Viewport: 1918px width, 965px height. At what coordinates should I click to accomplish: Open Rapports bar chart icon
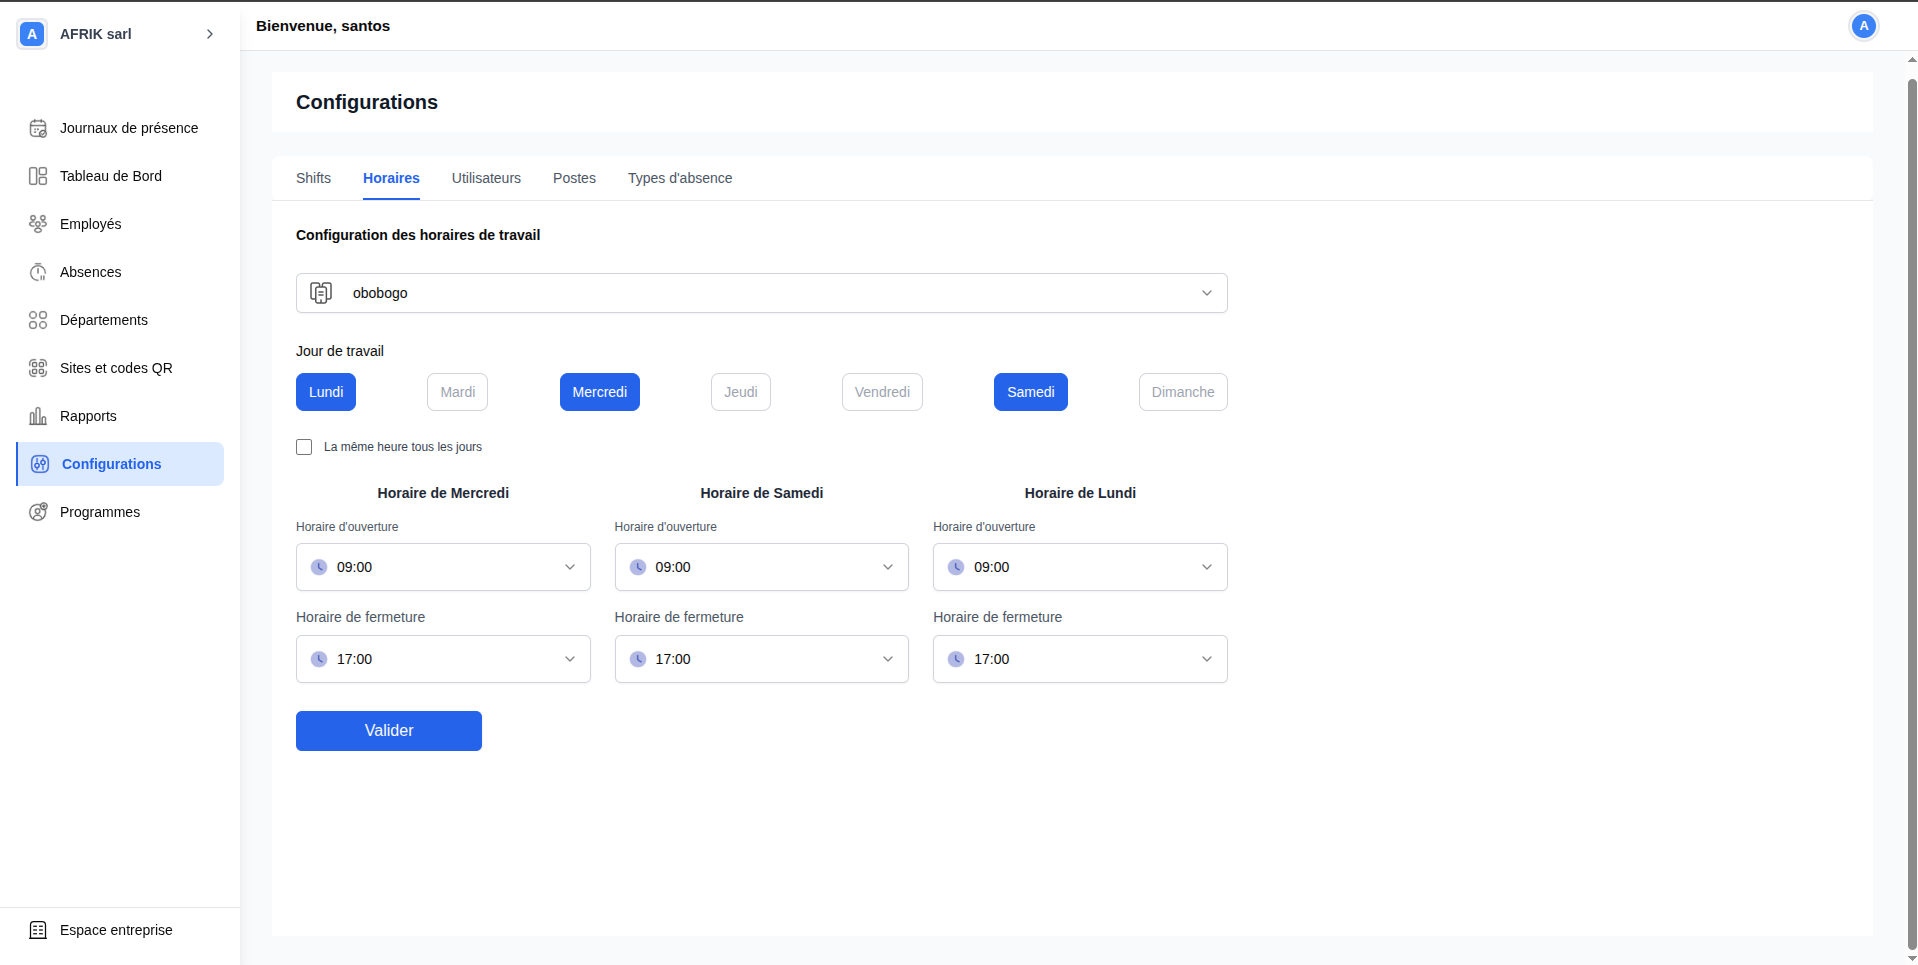coord(38,416)
